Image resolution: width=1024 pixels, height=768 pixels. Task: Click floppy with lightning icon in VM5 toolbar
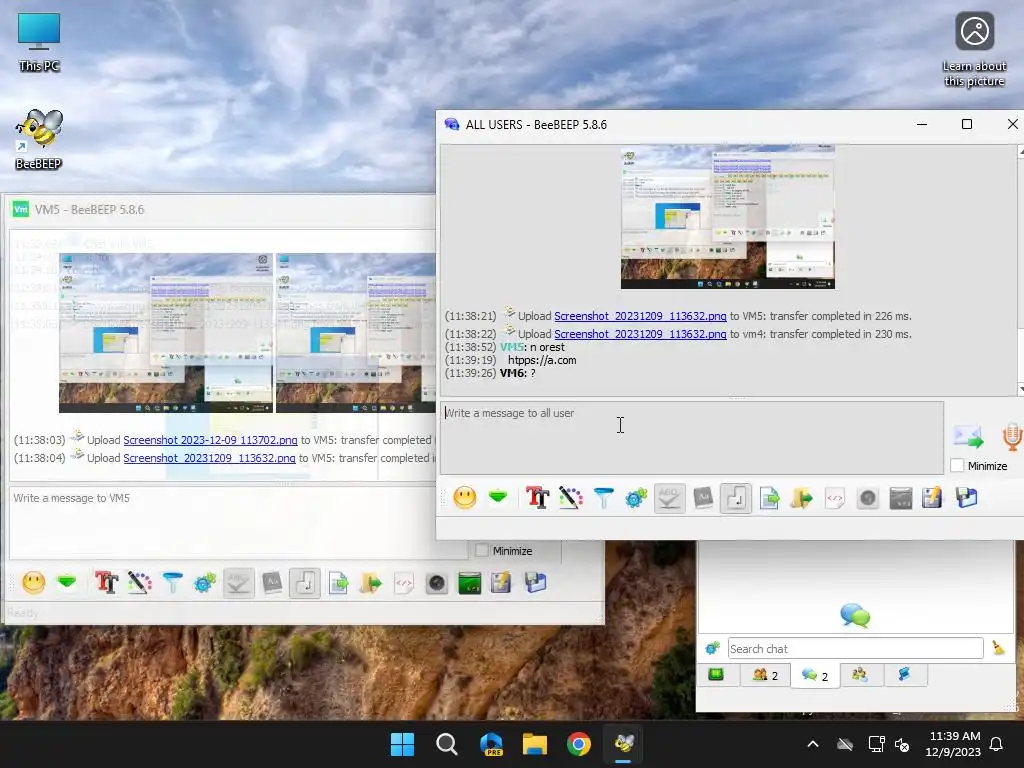502,583
